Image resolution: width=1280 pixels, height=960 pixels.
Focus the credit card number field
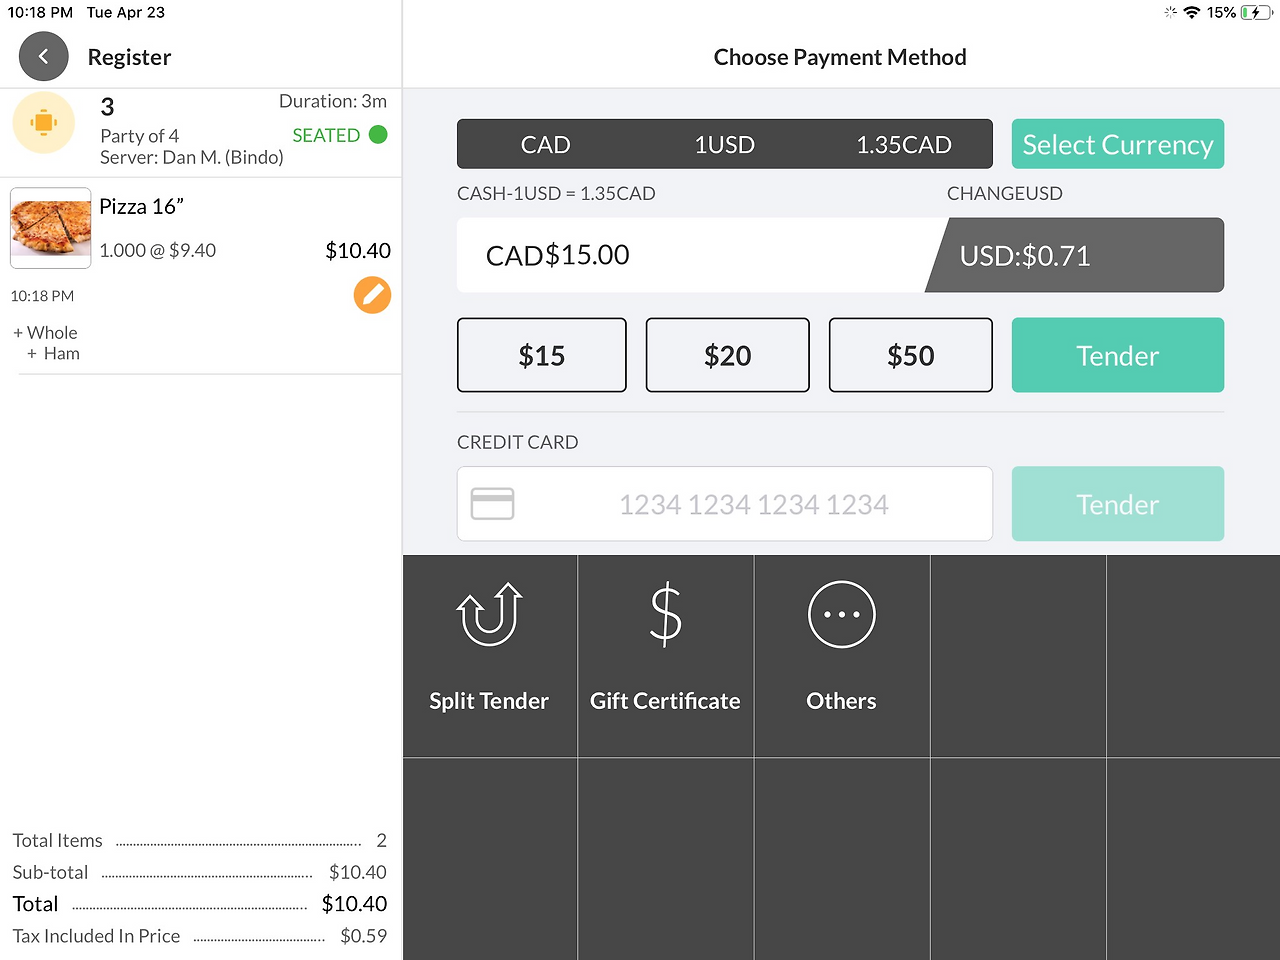pos(725,504)
